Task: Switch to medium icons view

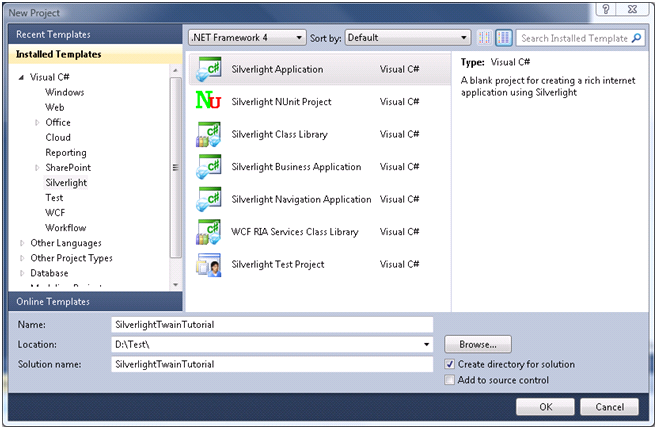Action: click(504, 38)
